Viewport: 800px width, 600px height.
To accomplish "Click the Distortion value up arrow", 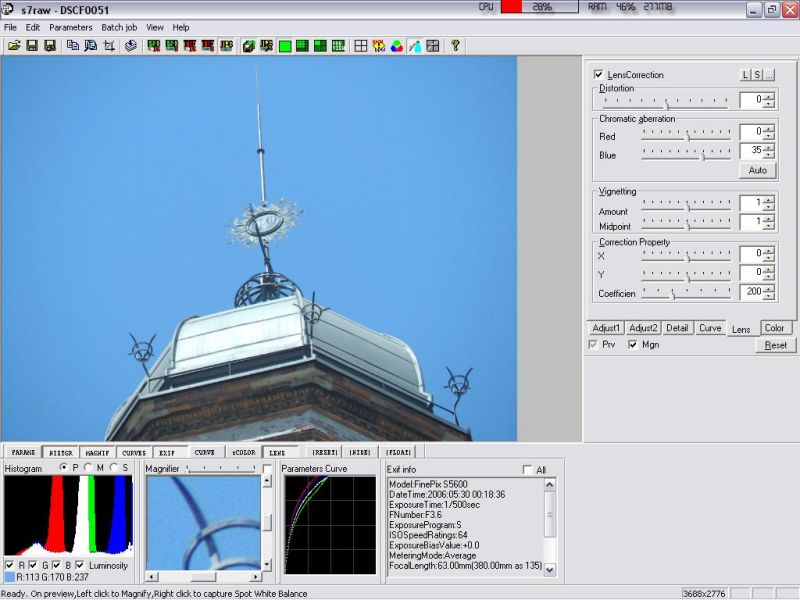I will (769, 96).
